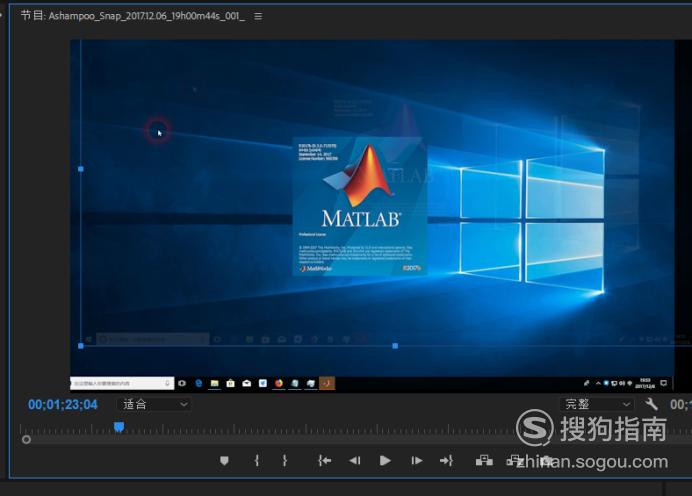Open the wrench settings menu
The height and width of the screenshot is (496, 692).
(651, 404)
